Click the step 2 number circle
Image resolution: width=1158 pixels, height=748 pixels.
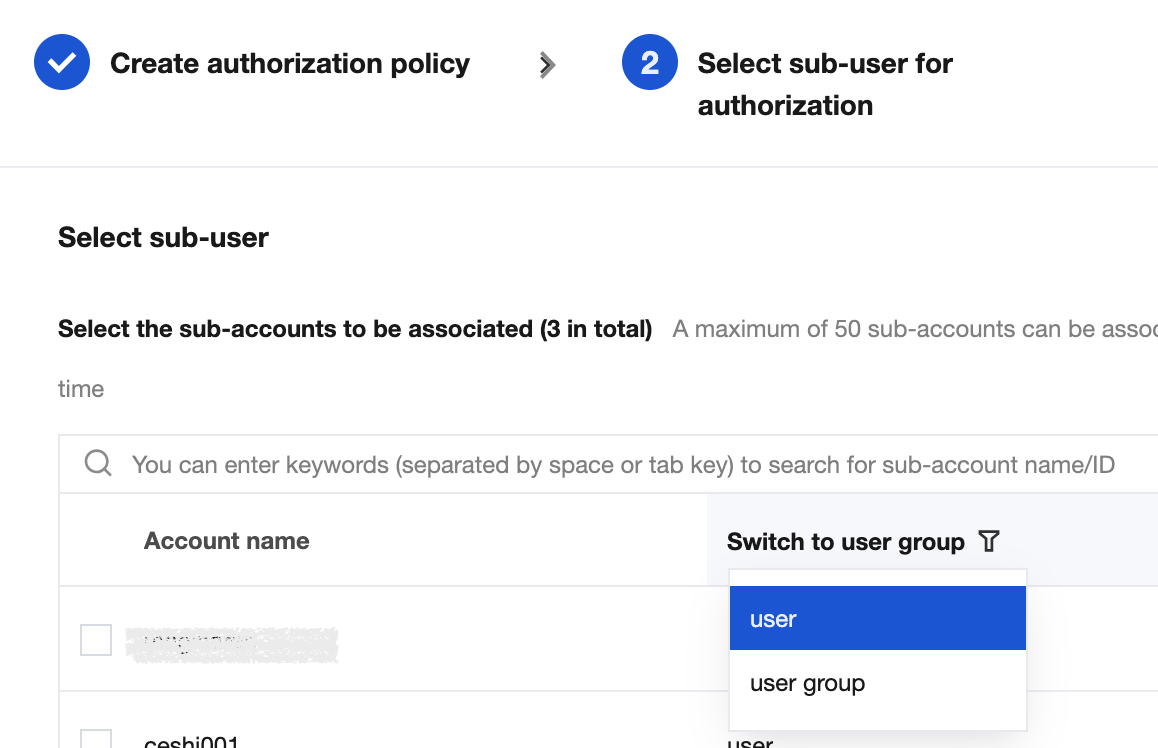point(650,63)
